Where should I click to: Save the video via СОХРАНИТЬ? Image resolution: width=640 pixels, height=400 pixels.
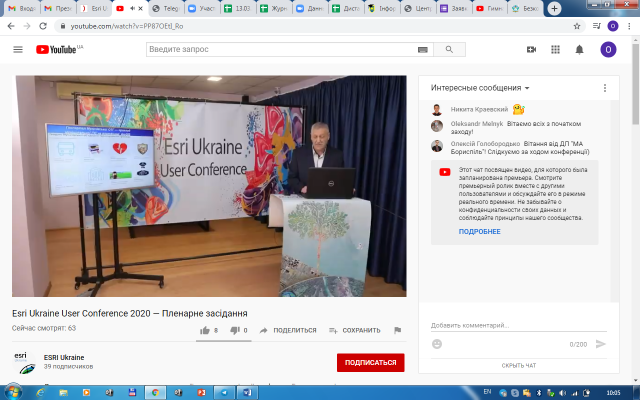(x=354, y=330)
